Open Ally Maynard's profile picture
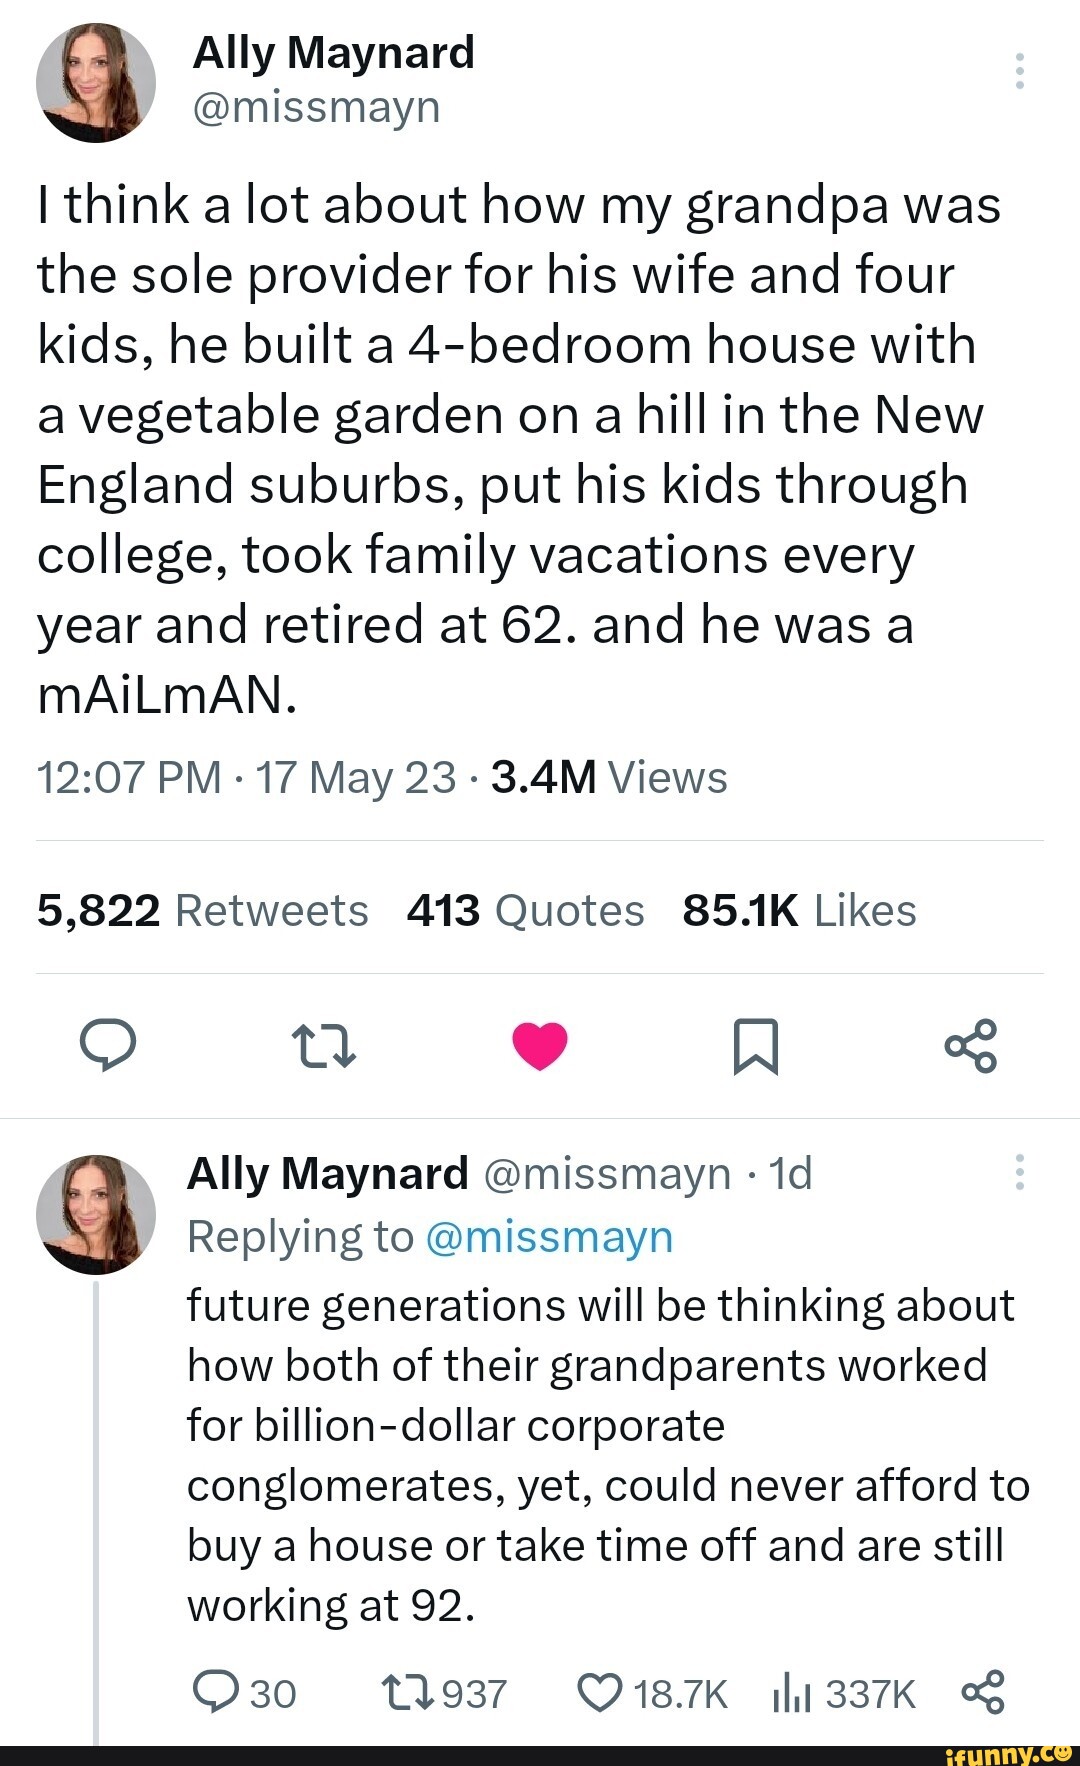This screenshot has height=1766, width=1080. coord(97,83)
